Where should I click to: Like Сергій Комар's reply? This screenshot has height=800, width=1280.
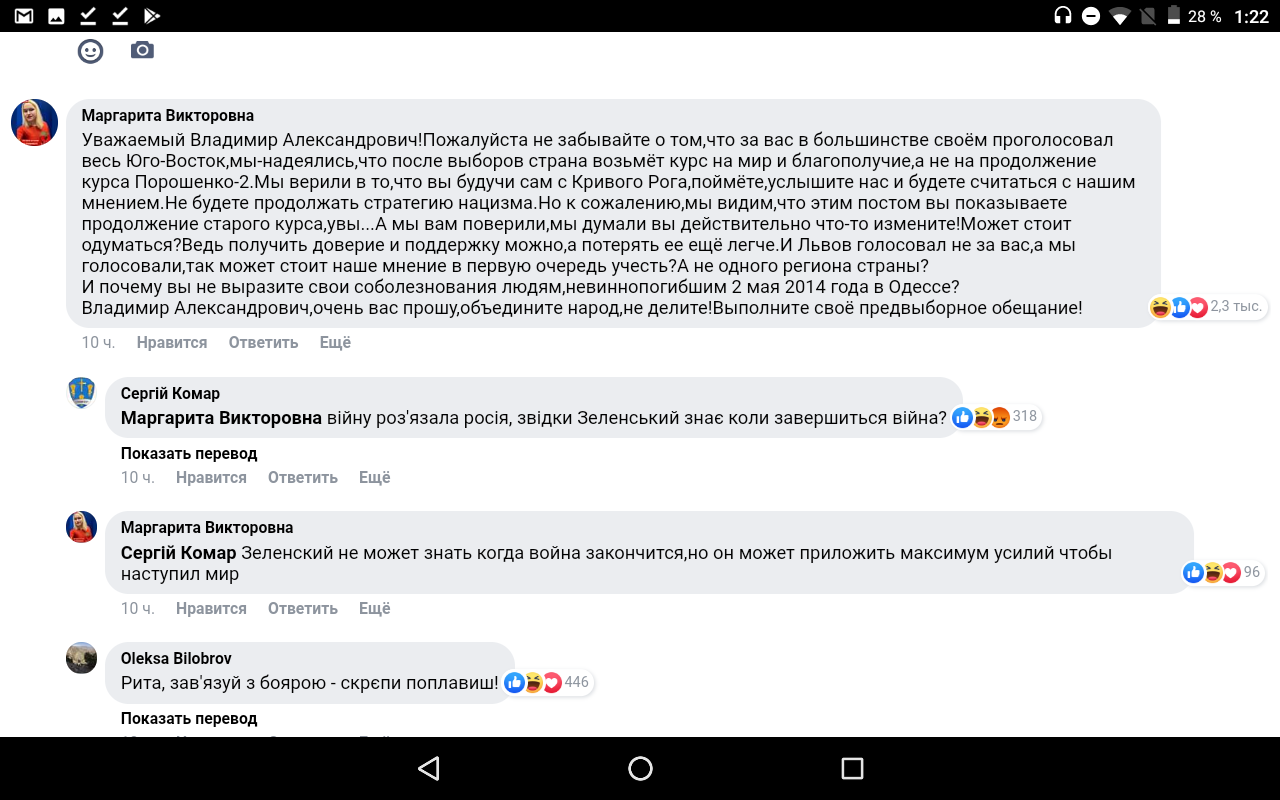pos(211,478)
